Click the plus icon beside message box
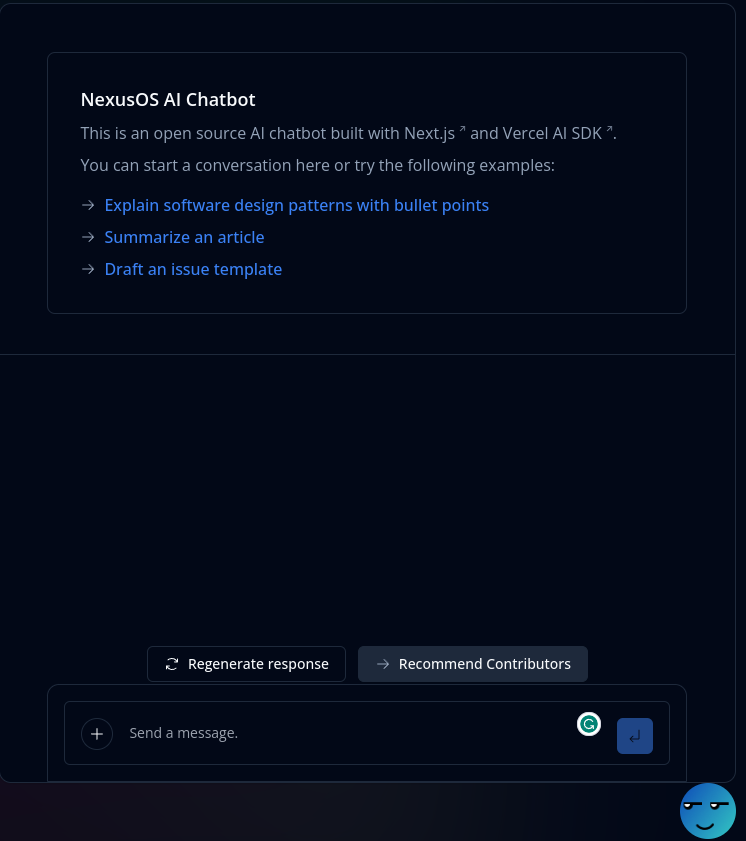 click(97, 733)
